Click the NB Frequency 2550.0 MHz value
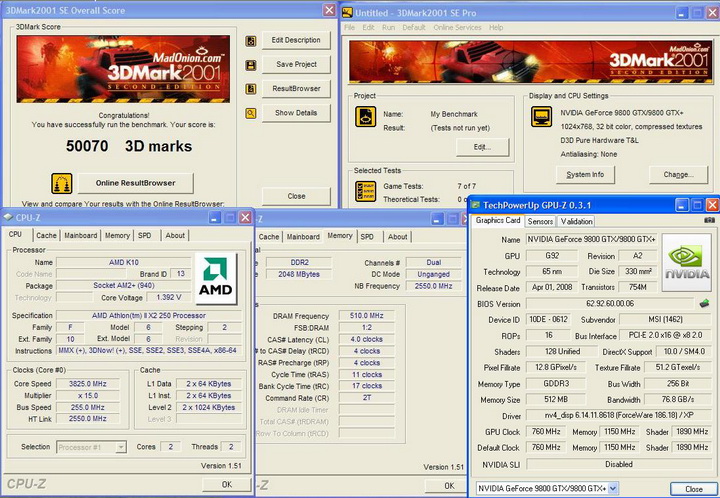 (433, 286)
